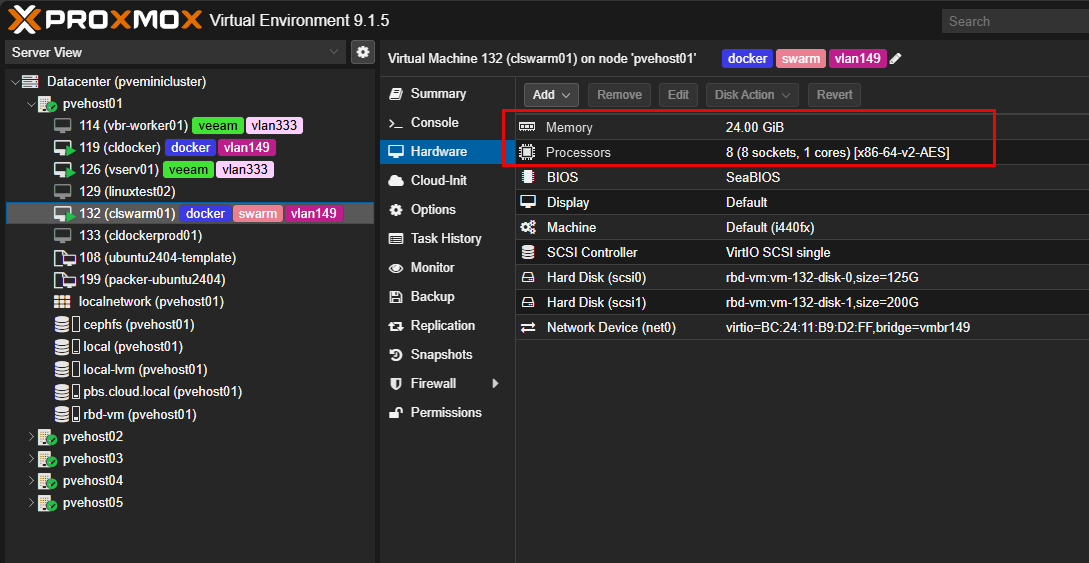Expand the pvehost02 node
Image resolution: width=1089 pixels, height=563 pixels.
pos(31,437)
